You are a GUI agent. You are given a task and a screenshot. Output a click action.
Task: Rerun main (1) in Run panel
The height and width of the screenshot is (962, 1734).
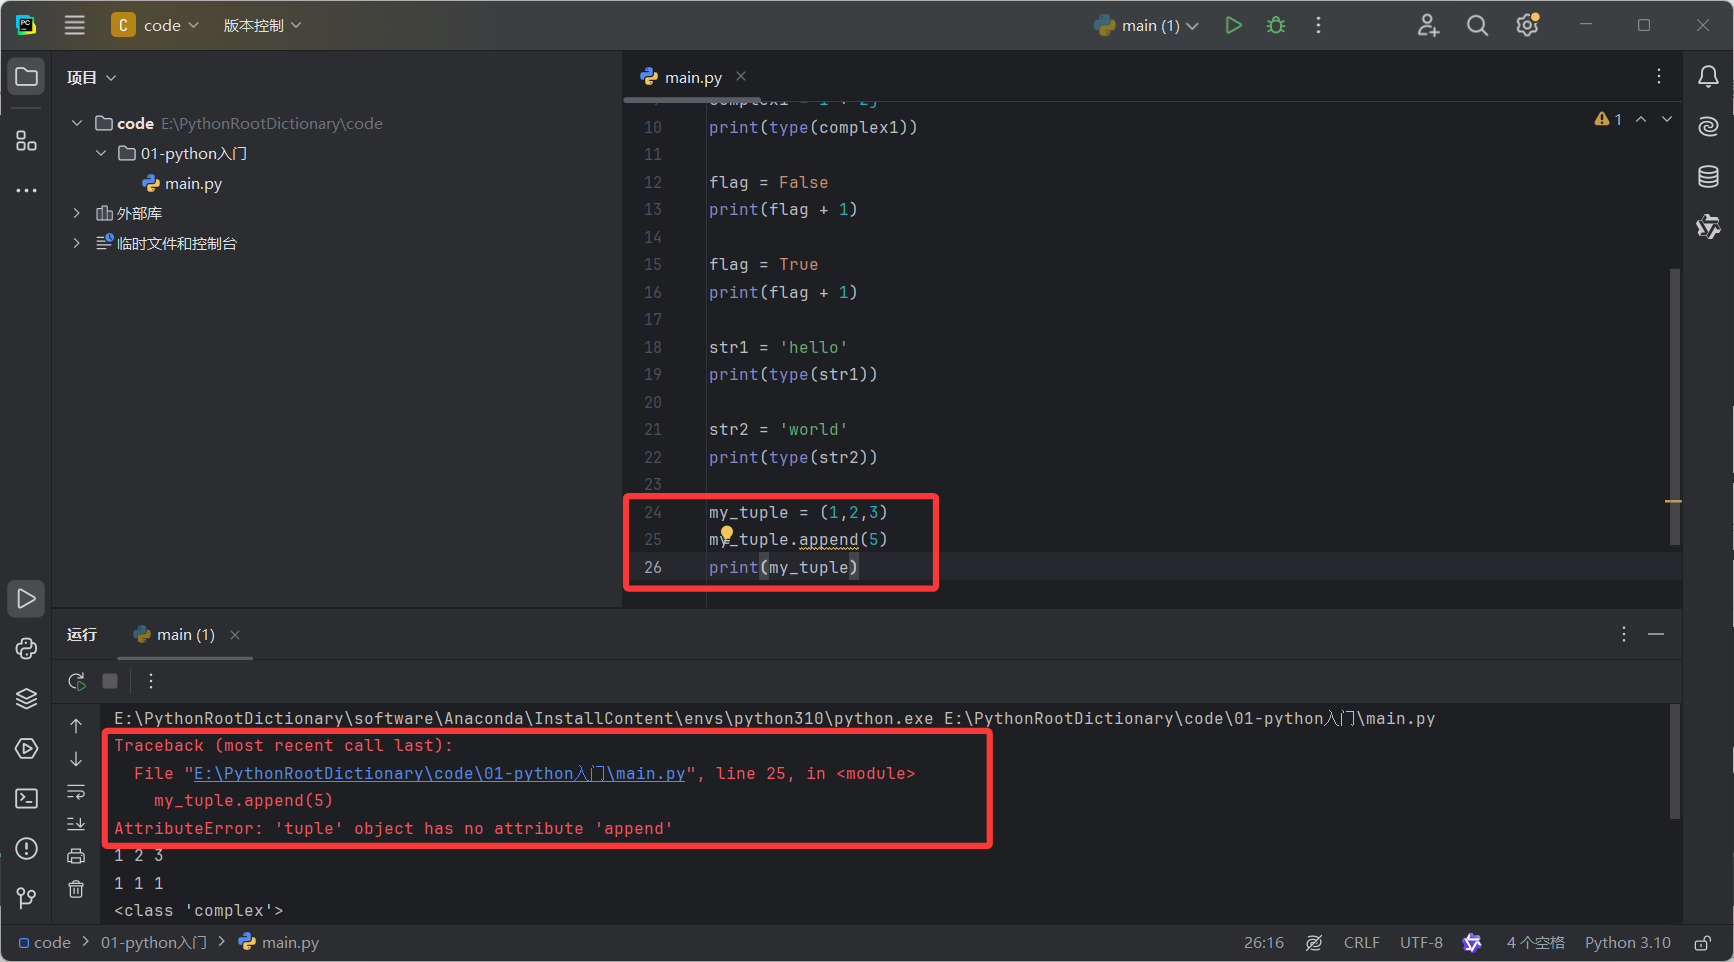[77, 681]
